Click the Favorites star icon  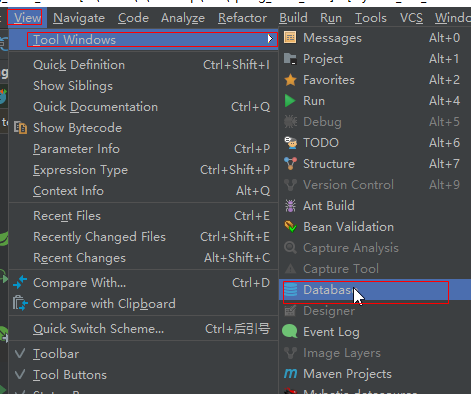coord(290,80)
